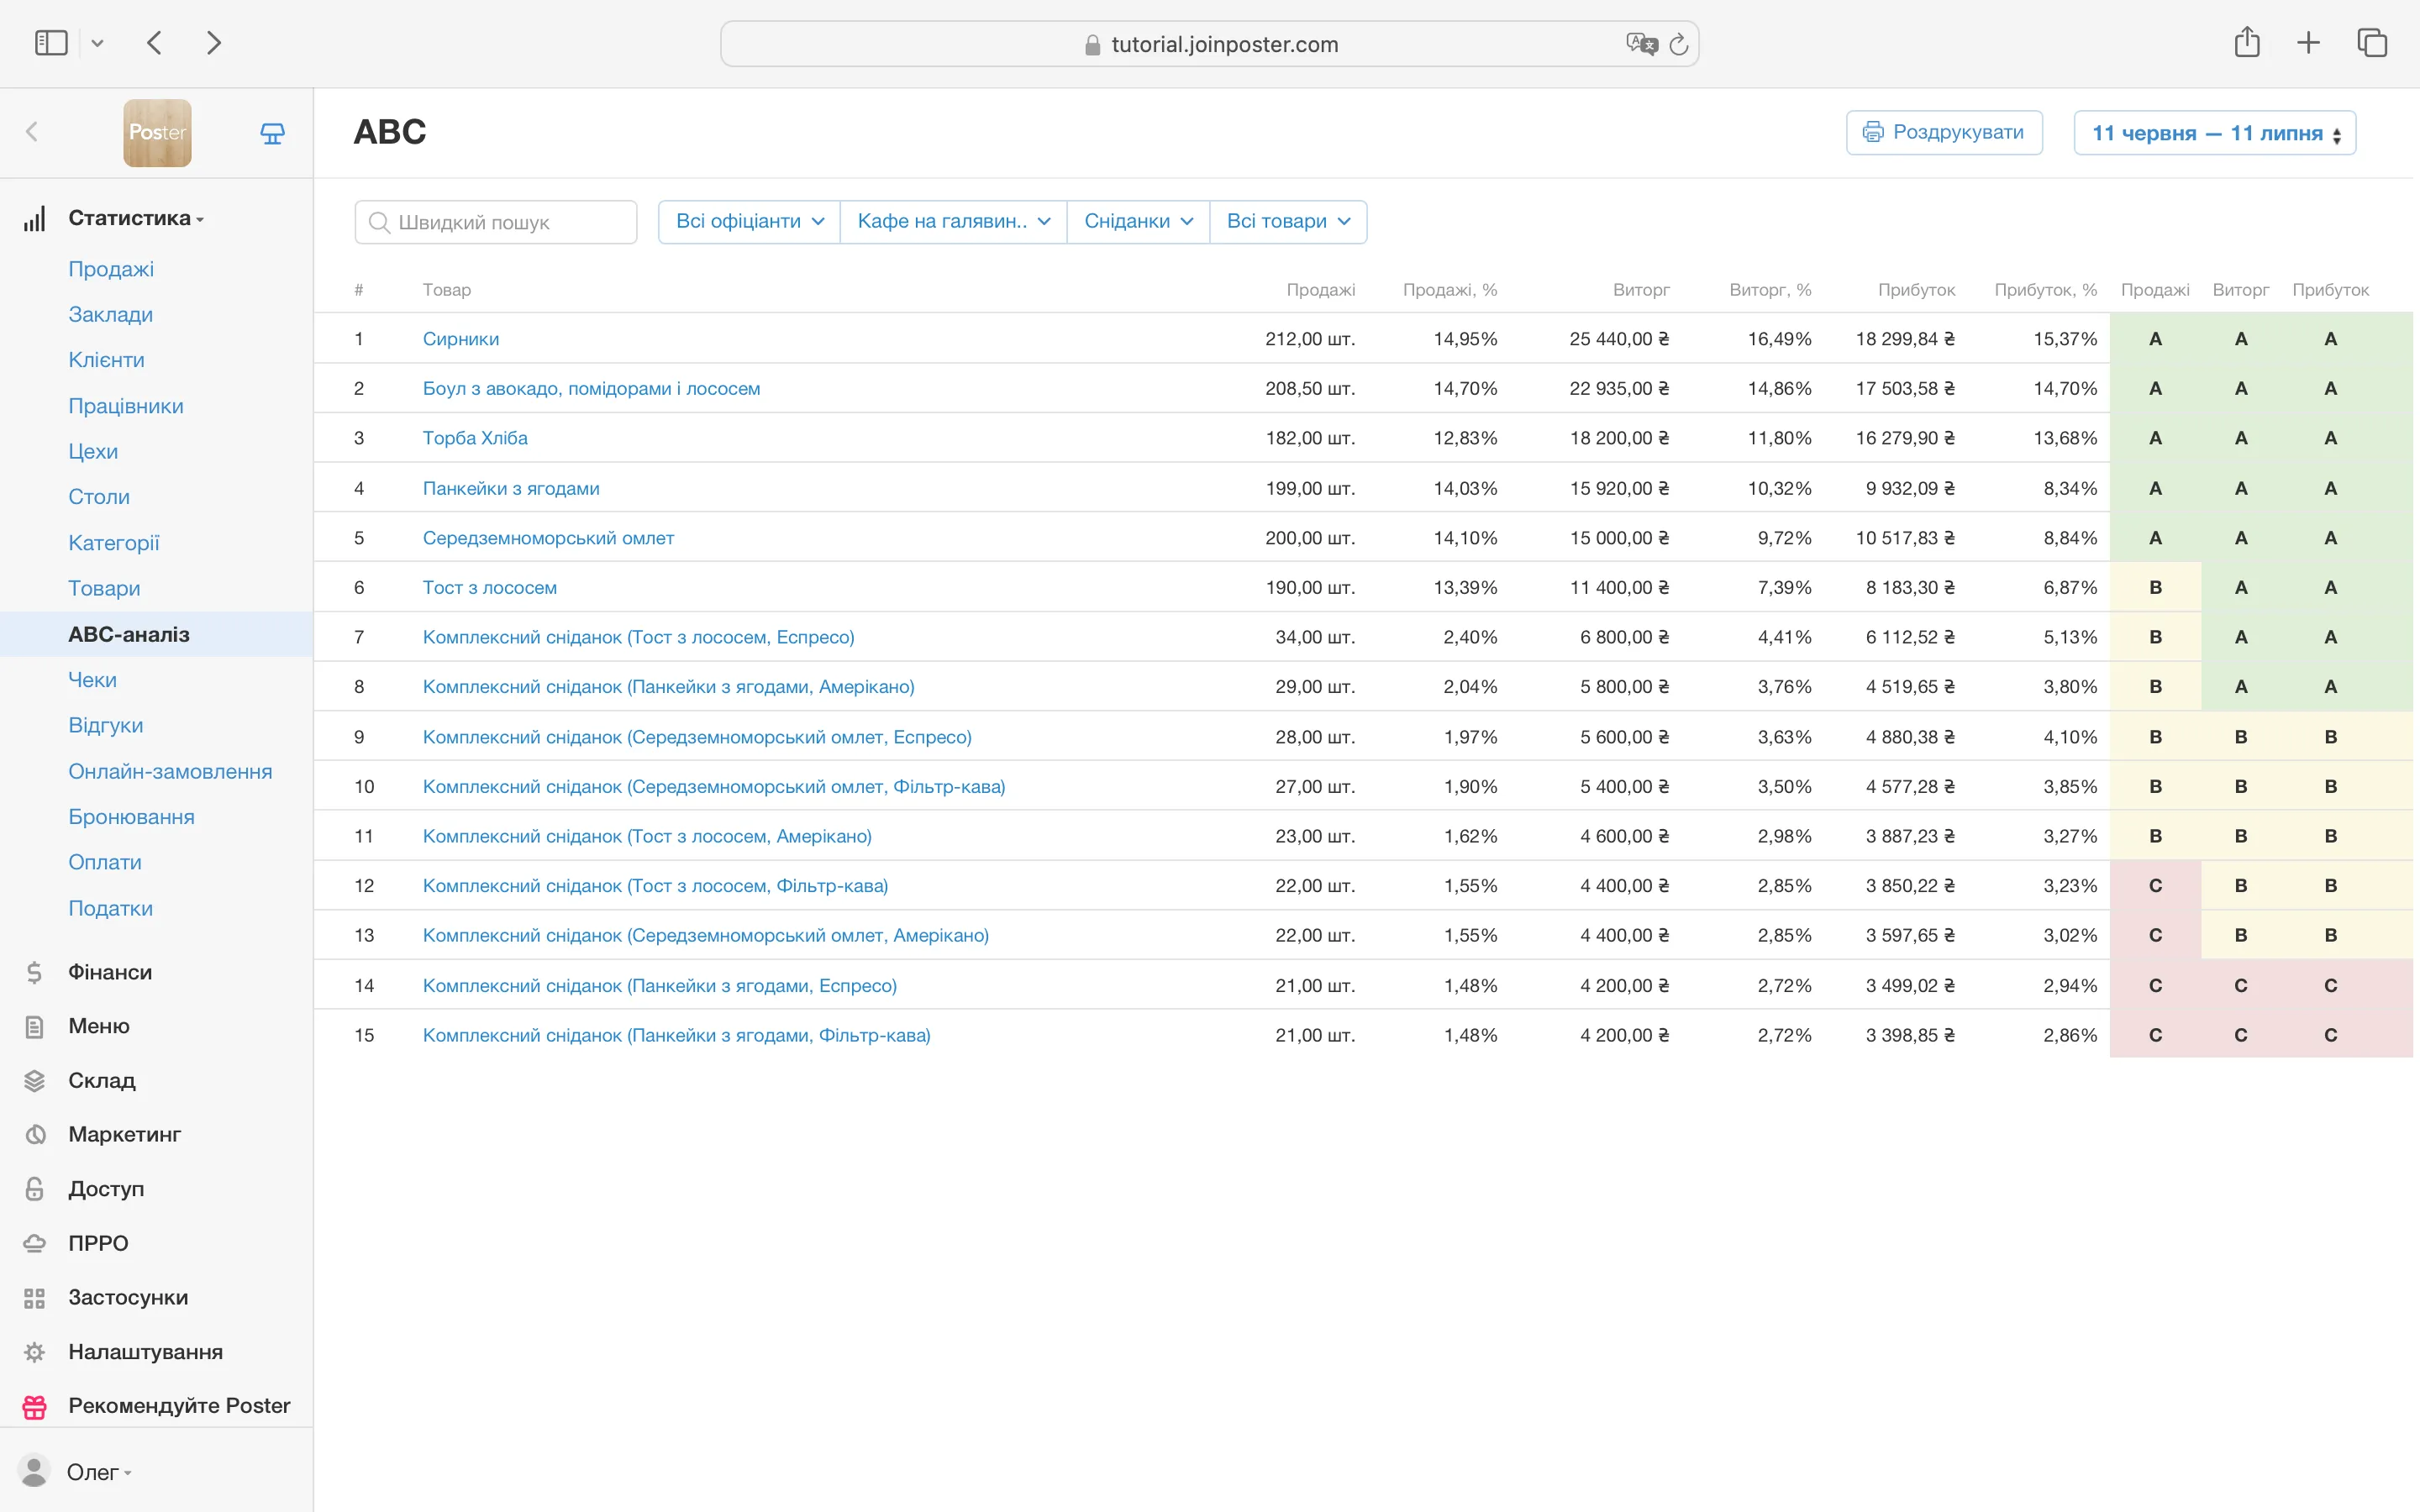This screenshot has height=1512, width=2420.
Task: Click the Роздрукувати print button
Action: click(1943, 132)
